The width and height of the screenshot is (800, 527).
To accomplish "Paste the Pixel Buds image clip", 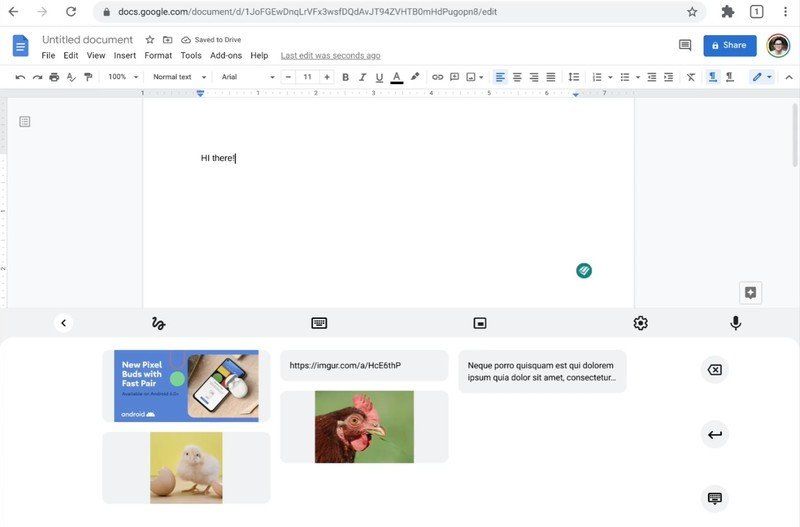I will pyautogui.click(x=186, y=386).
